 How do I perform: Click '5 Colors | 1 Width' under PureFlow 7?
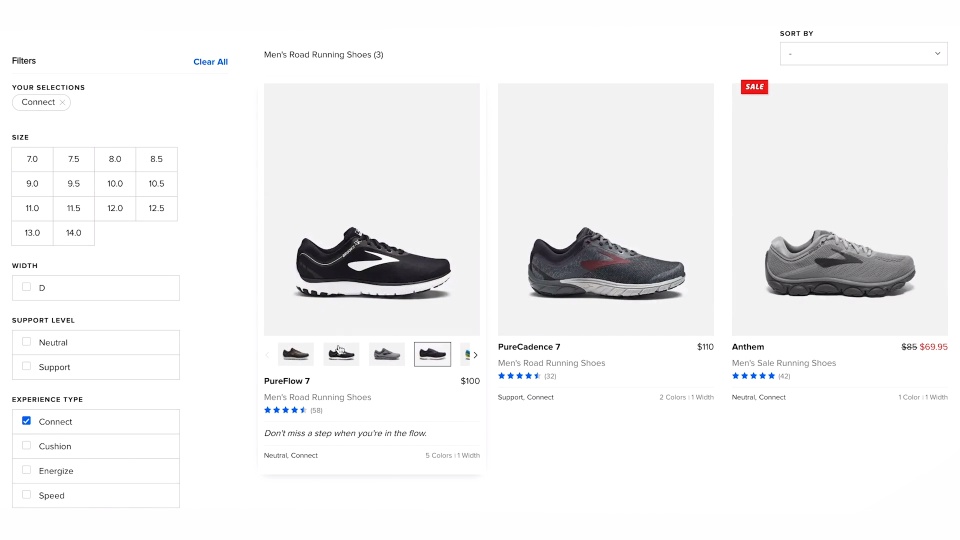click(452, 456)
